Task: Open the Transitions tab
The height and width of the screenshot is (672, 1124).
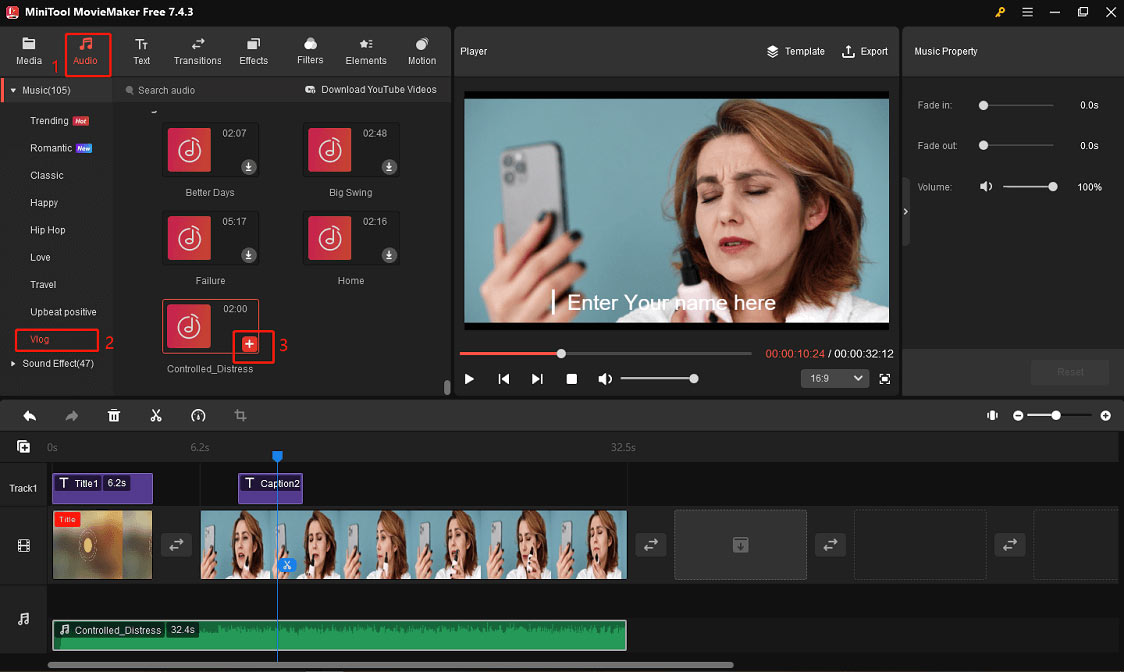Action: click(197, 52)
